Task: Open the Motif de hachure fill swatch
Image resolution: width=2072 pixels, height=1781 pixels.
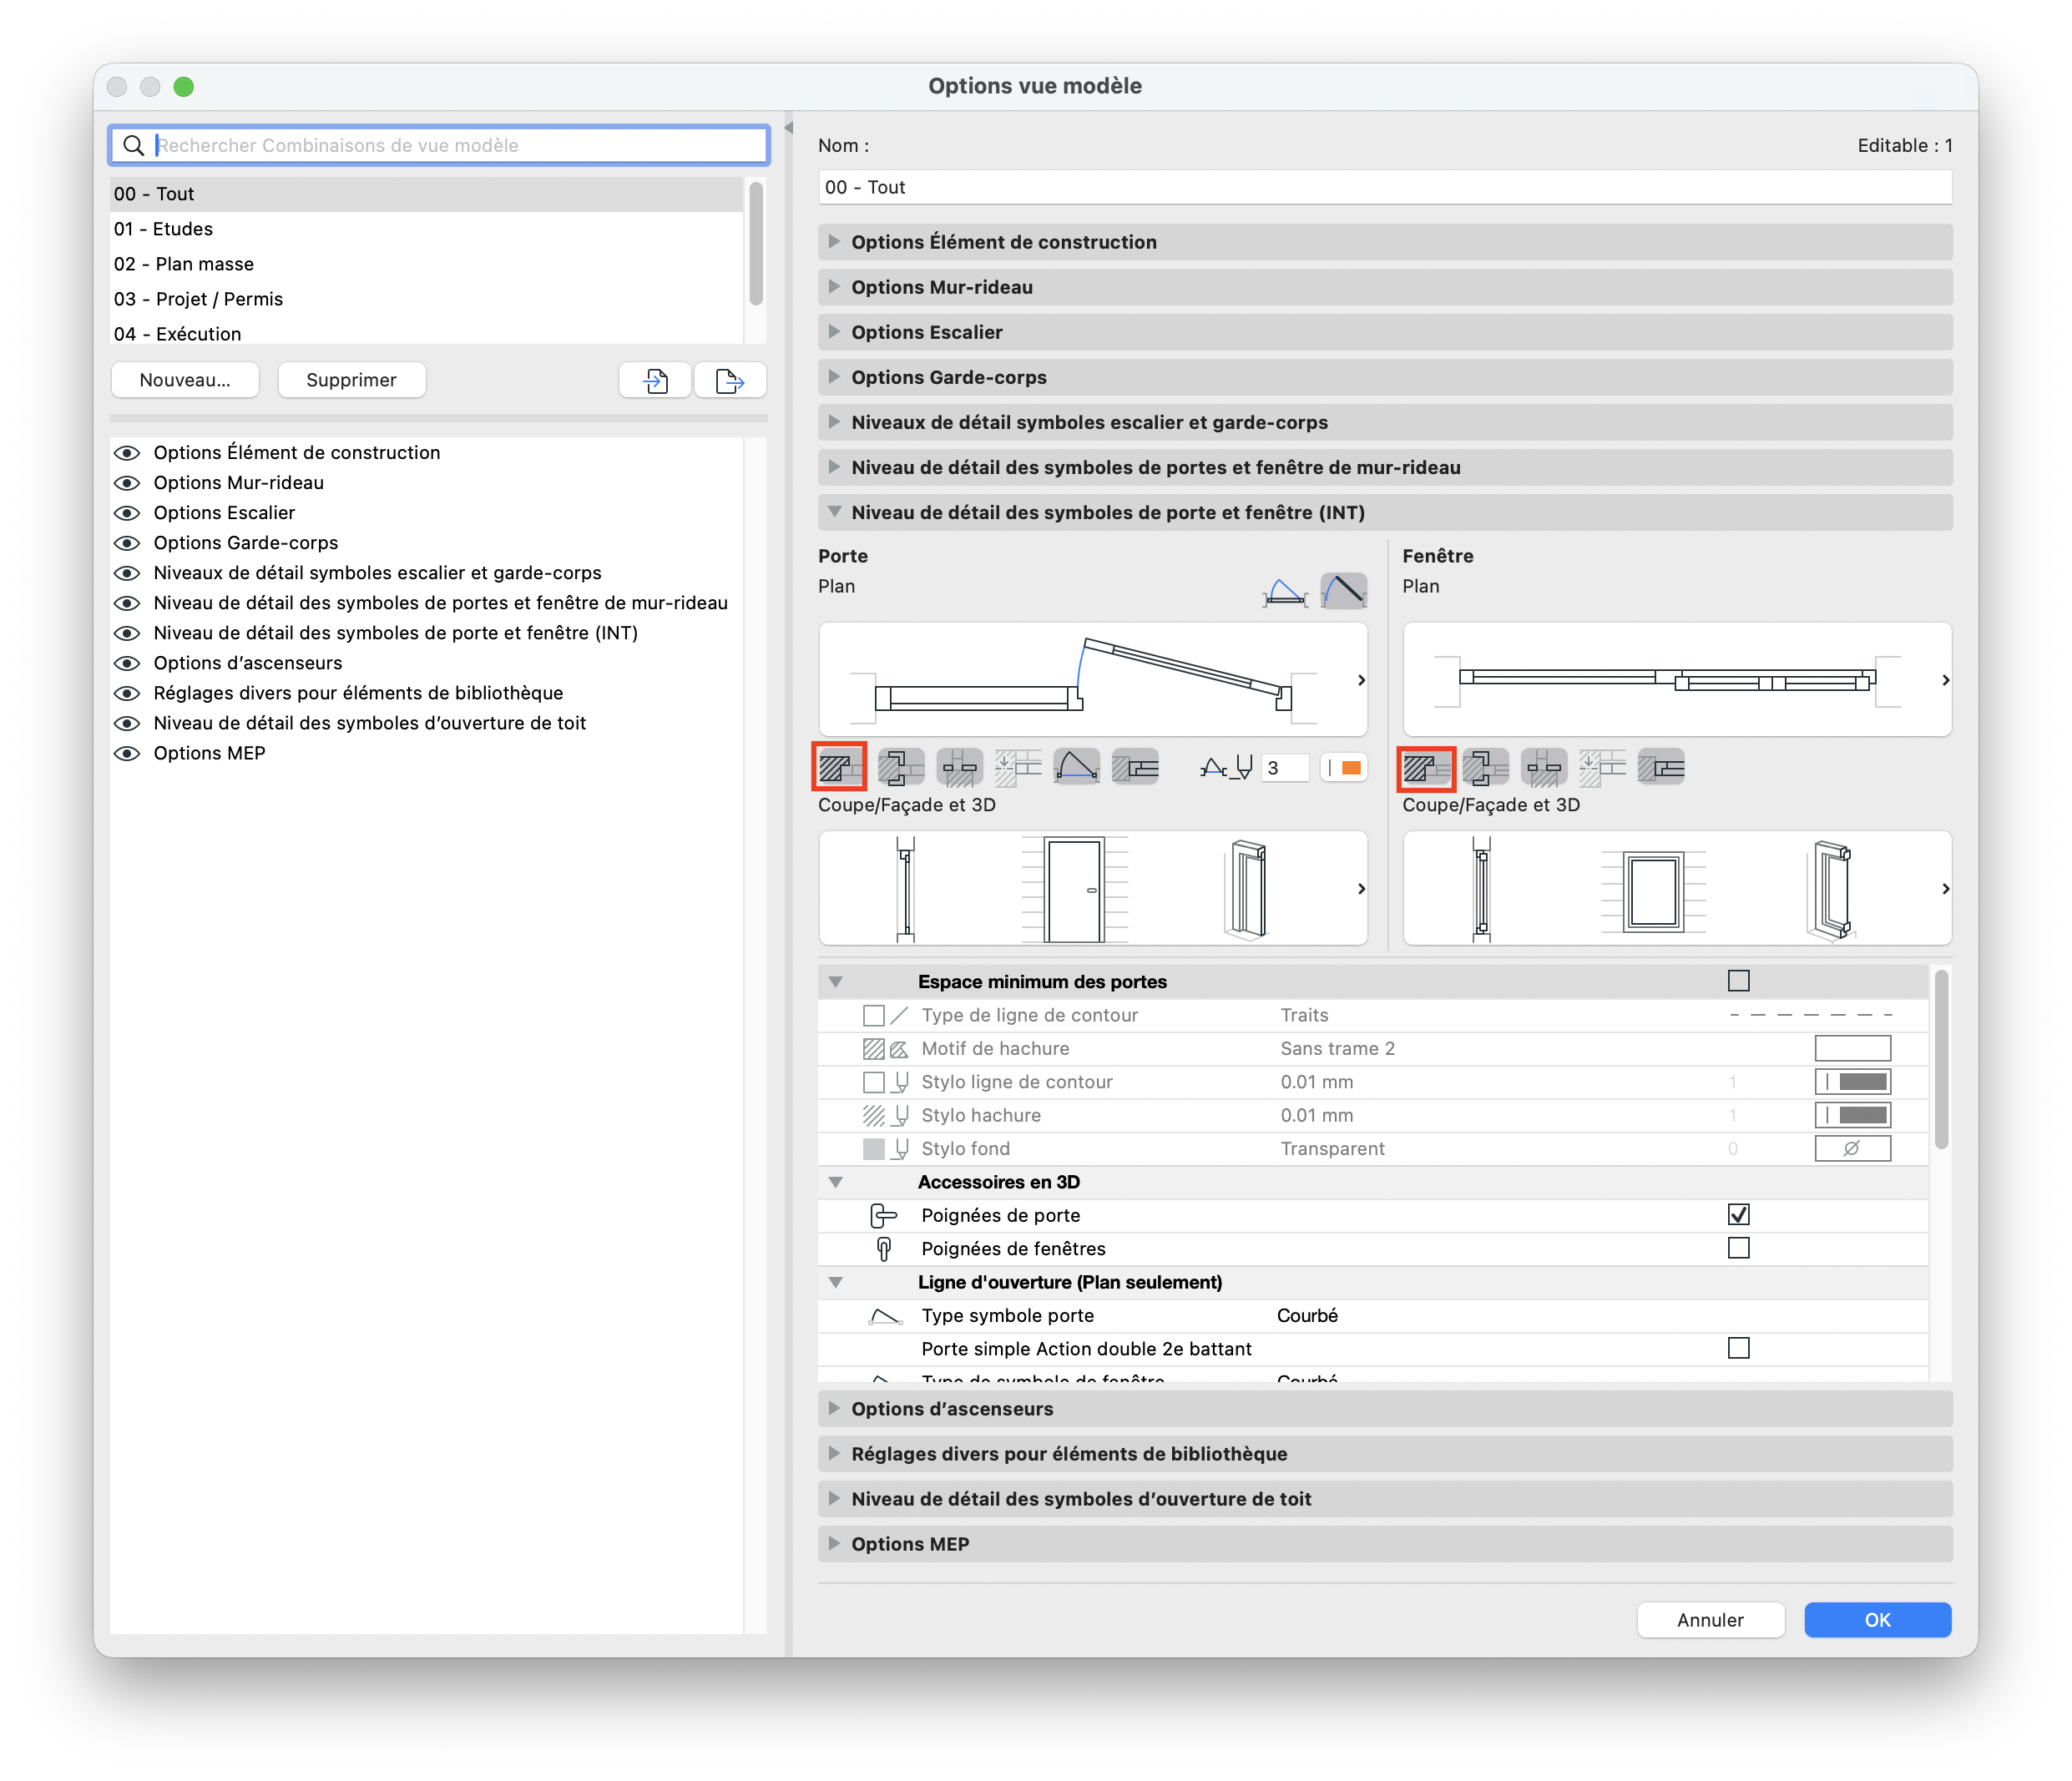Action: point(1852,1048)
